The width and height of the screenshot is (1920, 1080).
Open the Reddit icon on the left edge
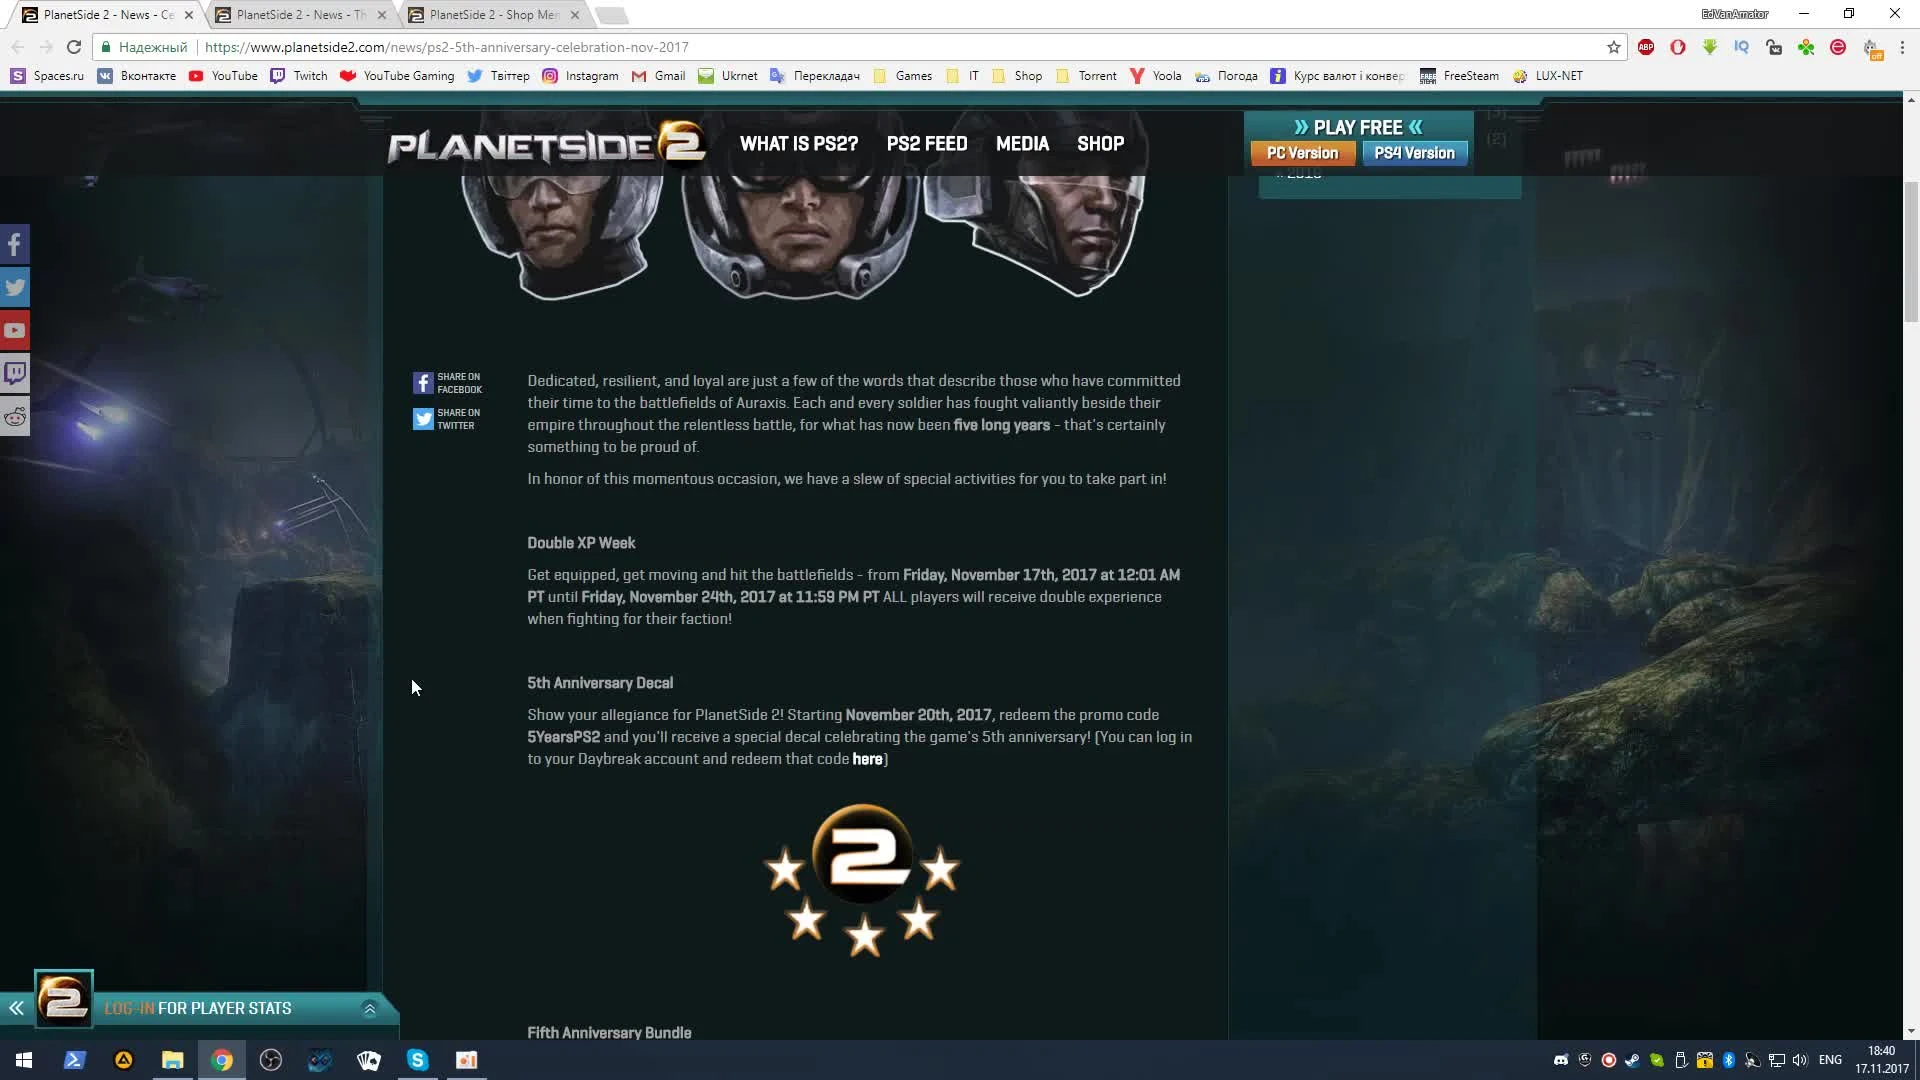15,417
